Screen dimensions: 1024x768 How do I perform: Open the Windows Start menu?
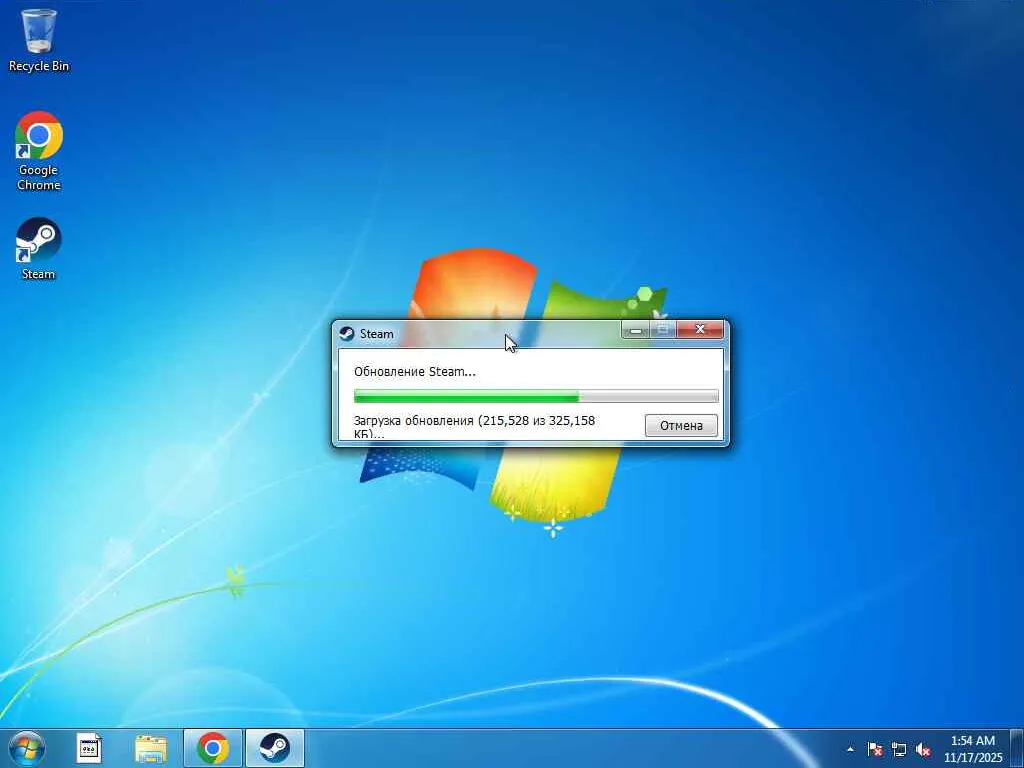tap(27, 748)
